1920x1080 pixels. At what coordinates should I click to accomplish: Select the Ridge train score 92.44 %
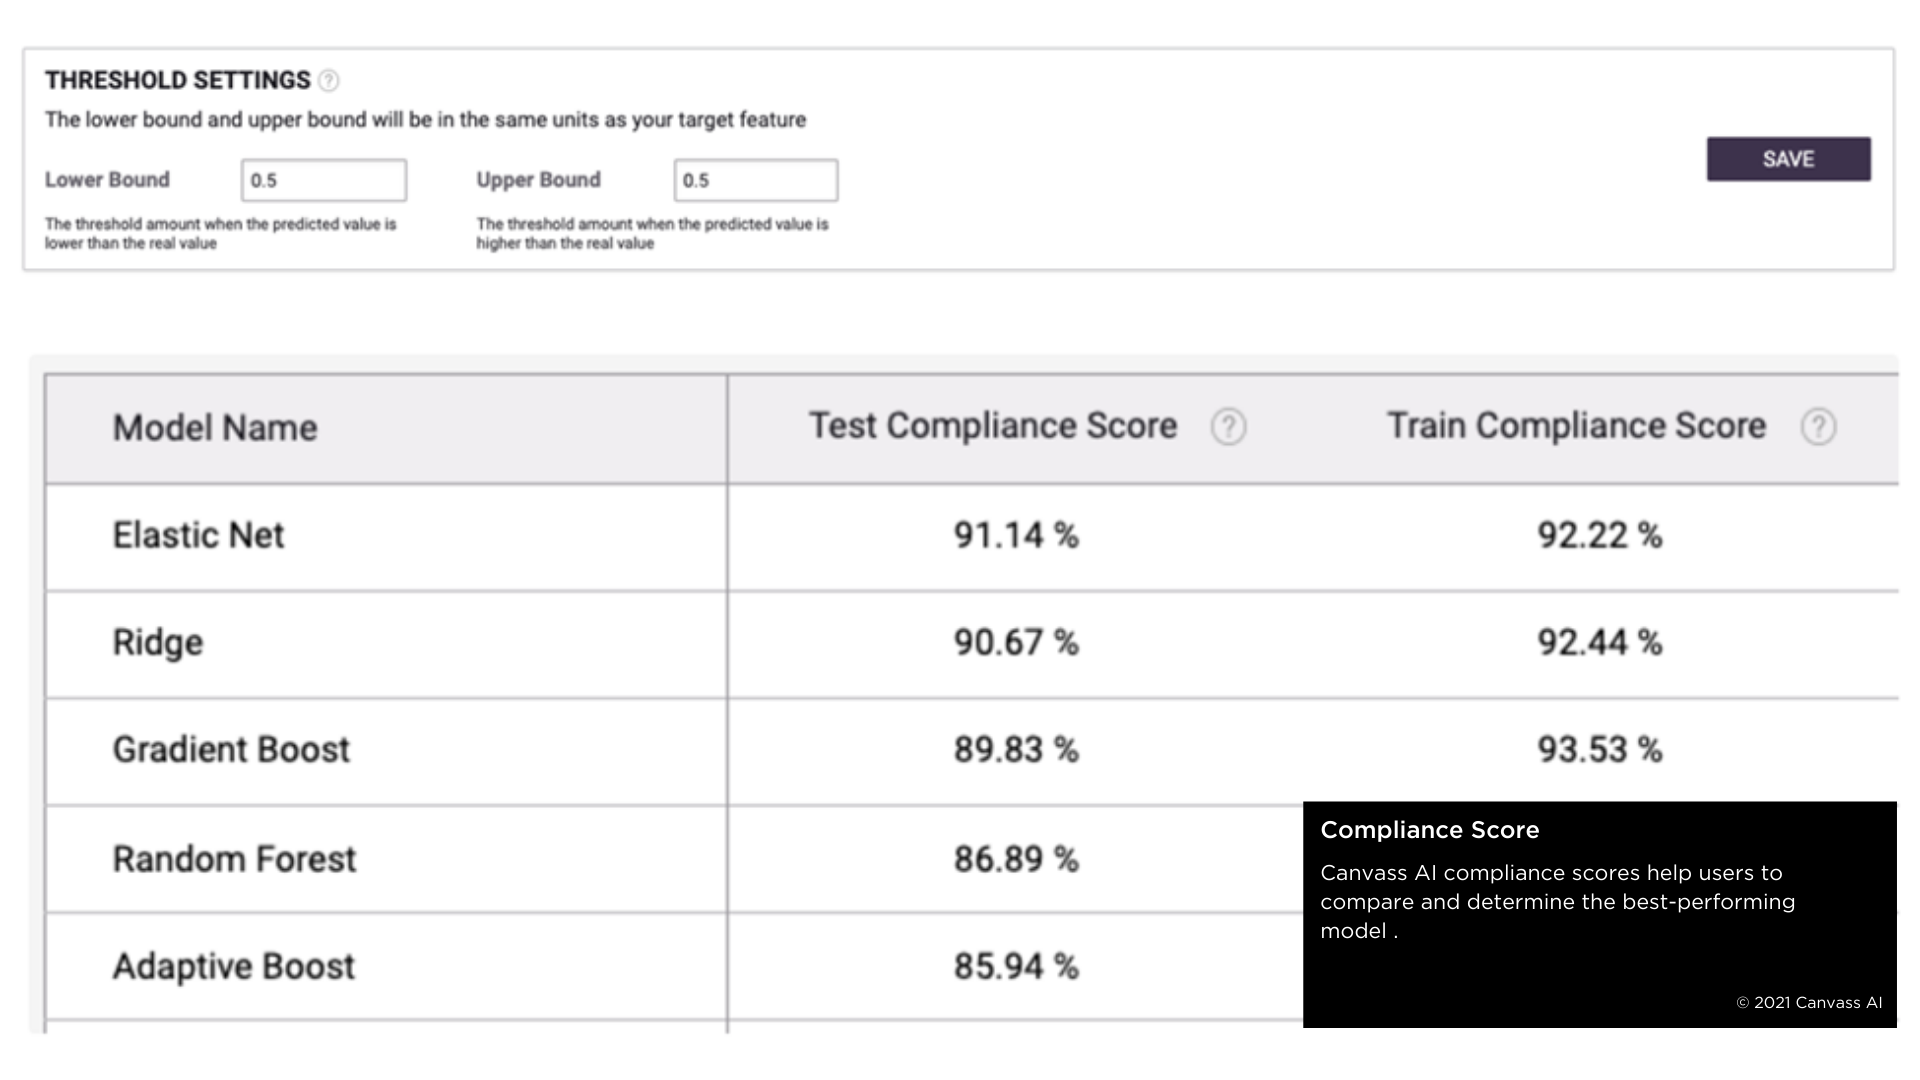point(1600,642)
